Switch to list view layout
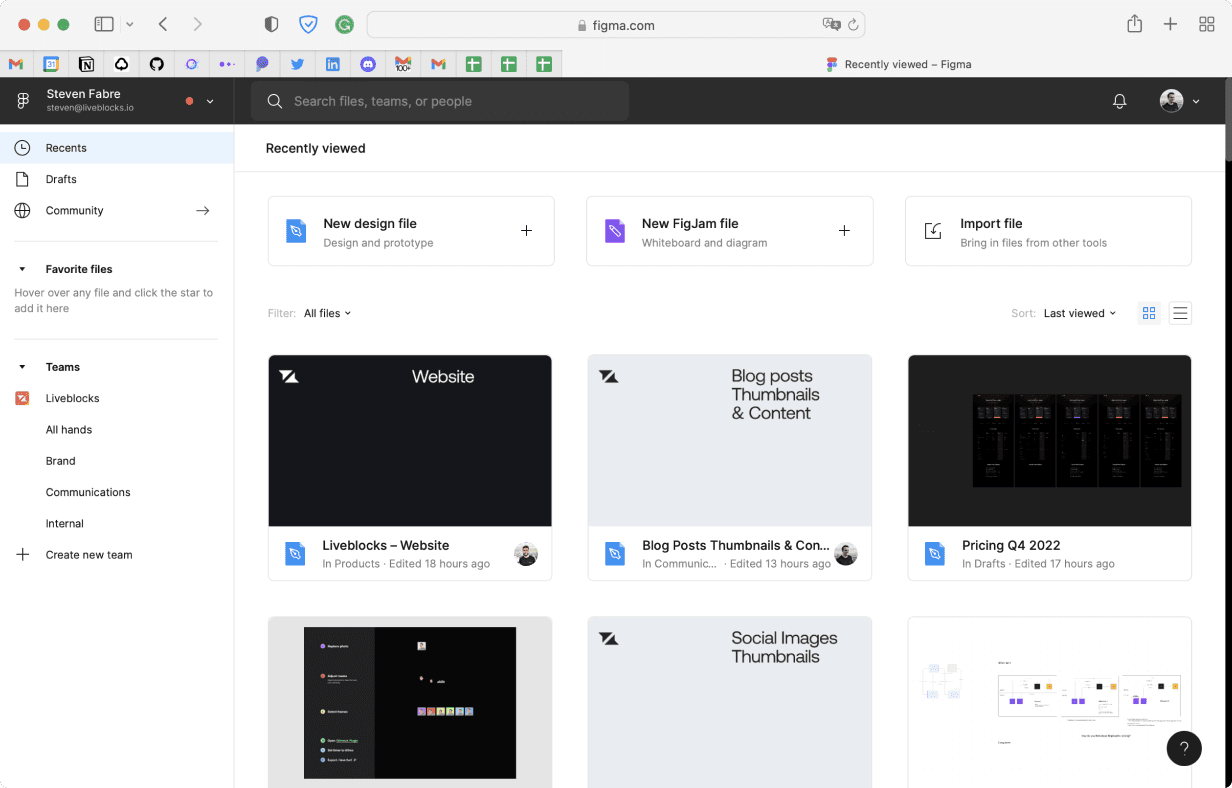Image resolution: width=1232 pixels, height=788 pixels. [x=1180, y=313]
